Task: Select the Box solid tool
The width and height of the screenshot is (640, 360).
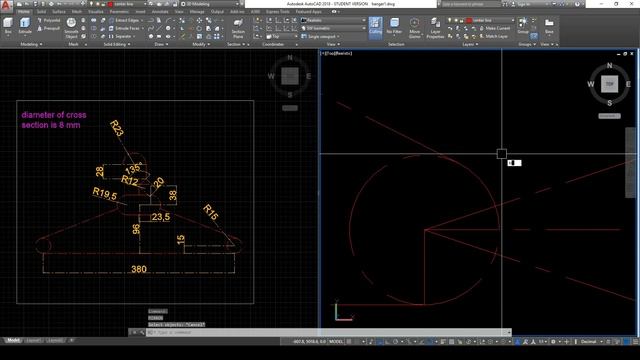Action: pyautogui.click(x=8, y=26)
